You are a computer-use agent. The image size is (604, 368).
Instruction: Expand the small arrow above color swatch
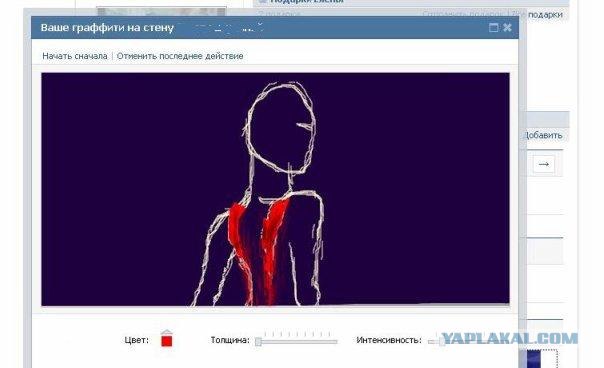[167, 332]
